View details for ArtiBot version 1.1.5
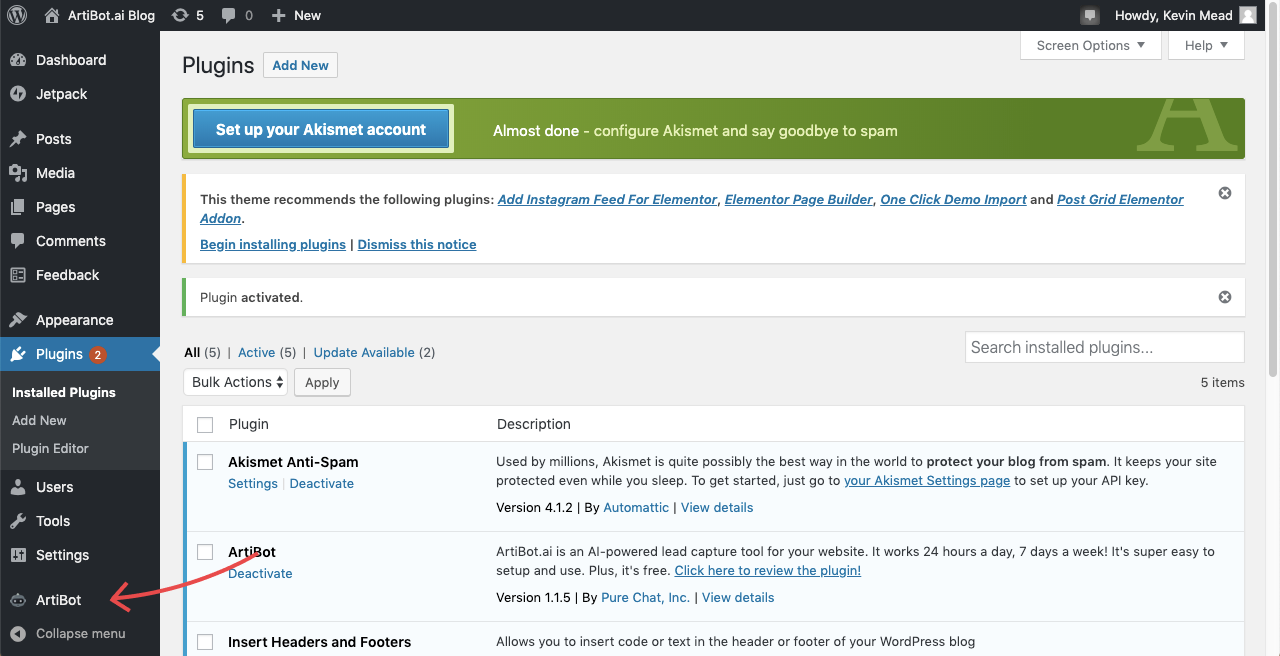This screenshot has width=1280, height=656. pos(738,597)
